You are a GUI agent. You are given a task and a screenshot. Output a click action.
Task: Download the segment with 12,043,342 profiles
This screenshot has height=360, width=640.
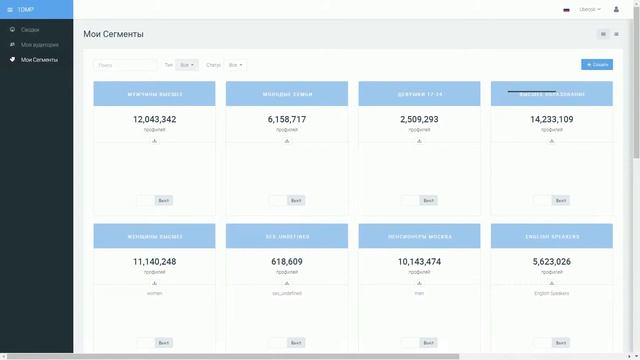tap(154, 141)
